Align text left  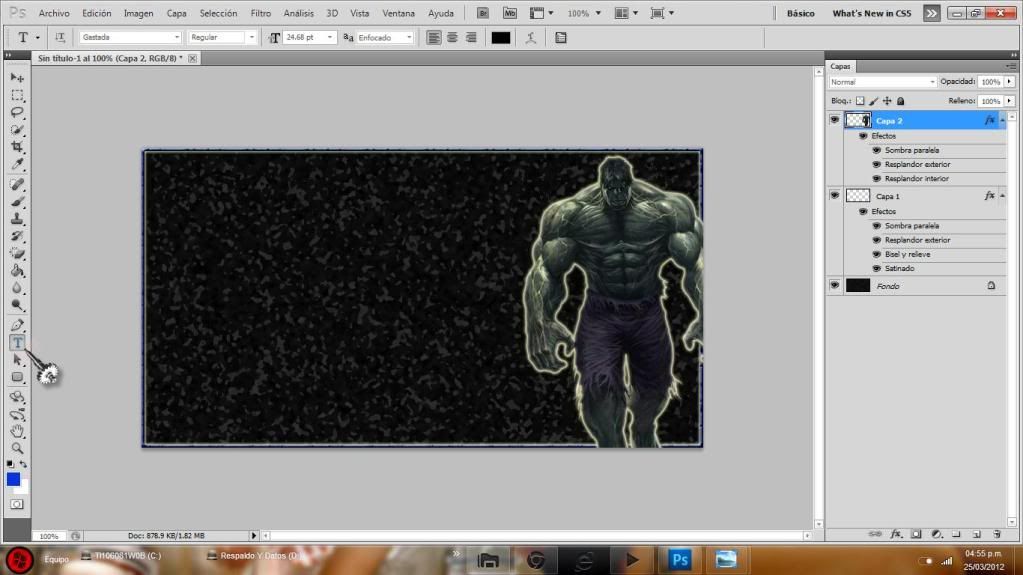(x=433, y=38)
